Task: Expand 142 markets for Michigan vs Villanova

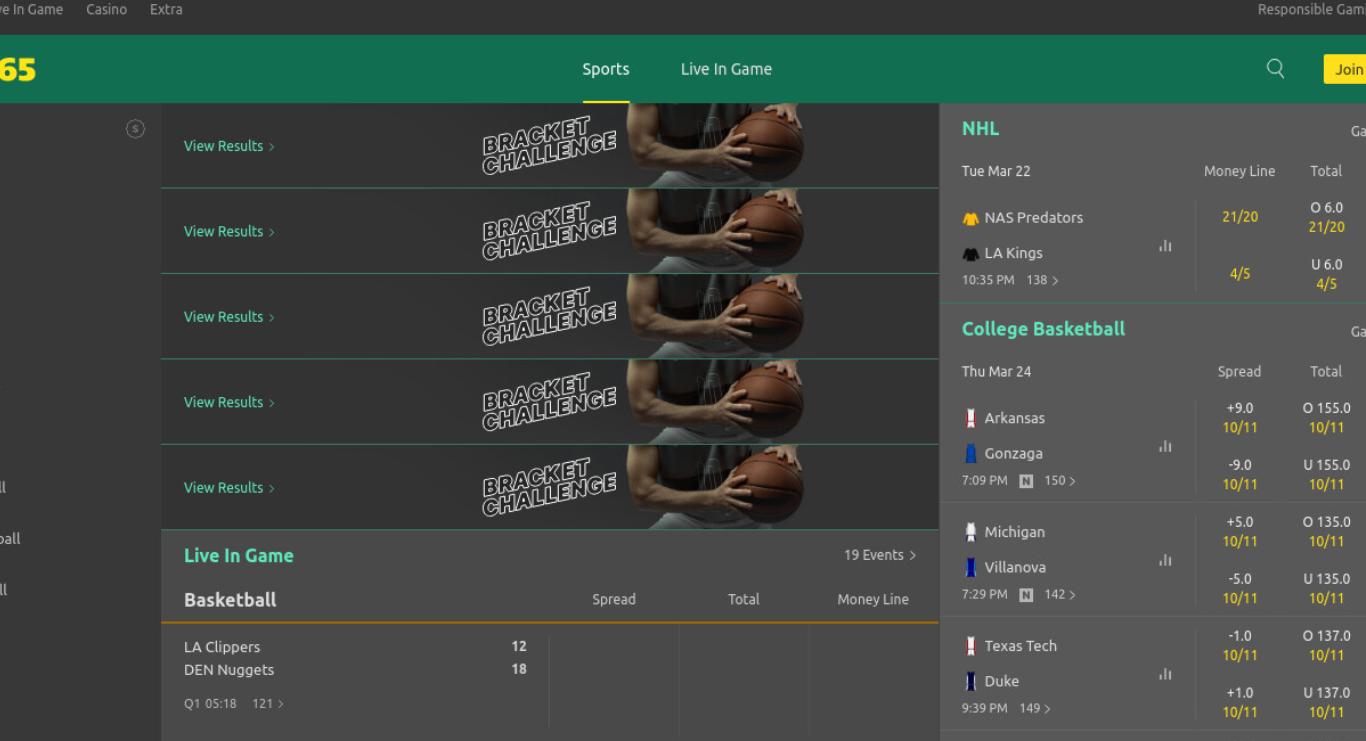Action: click(1060, 595)
